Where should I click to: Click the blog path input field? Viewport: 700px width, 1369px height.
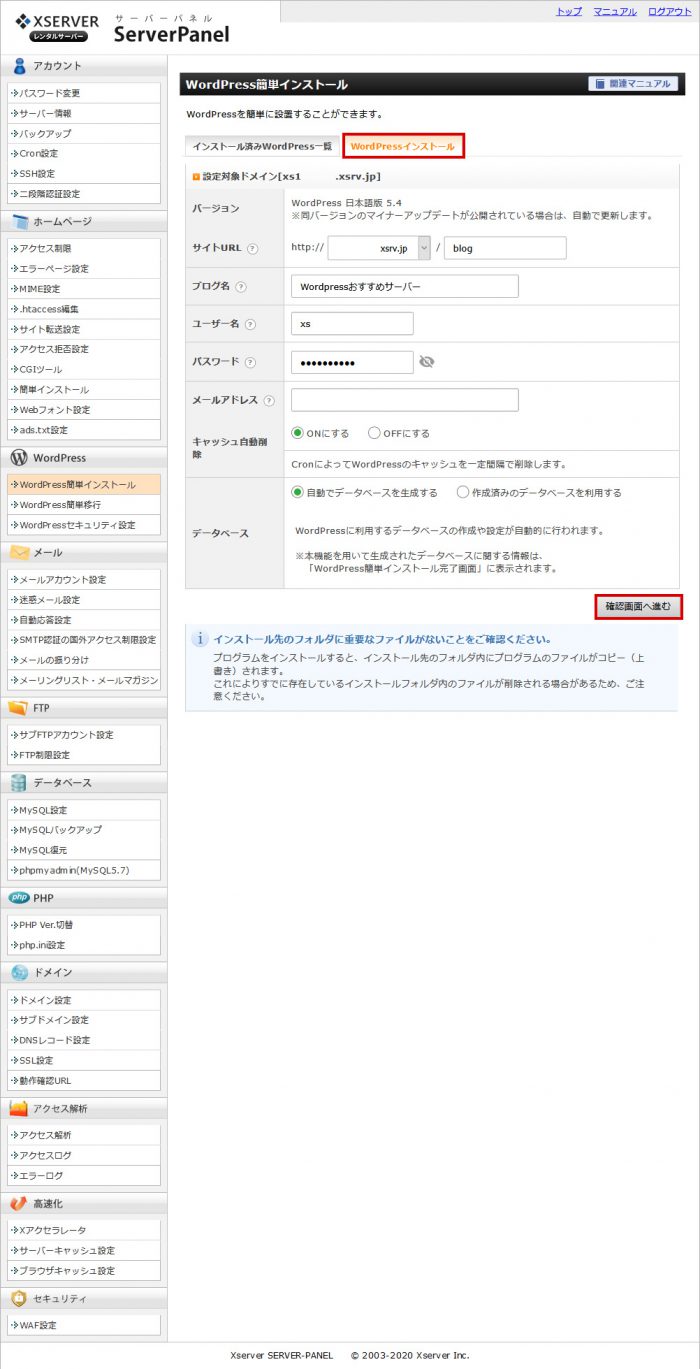tap(505, 248)
